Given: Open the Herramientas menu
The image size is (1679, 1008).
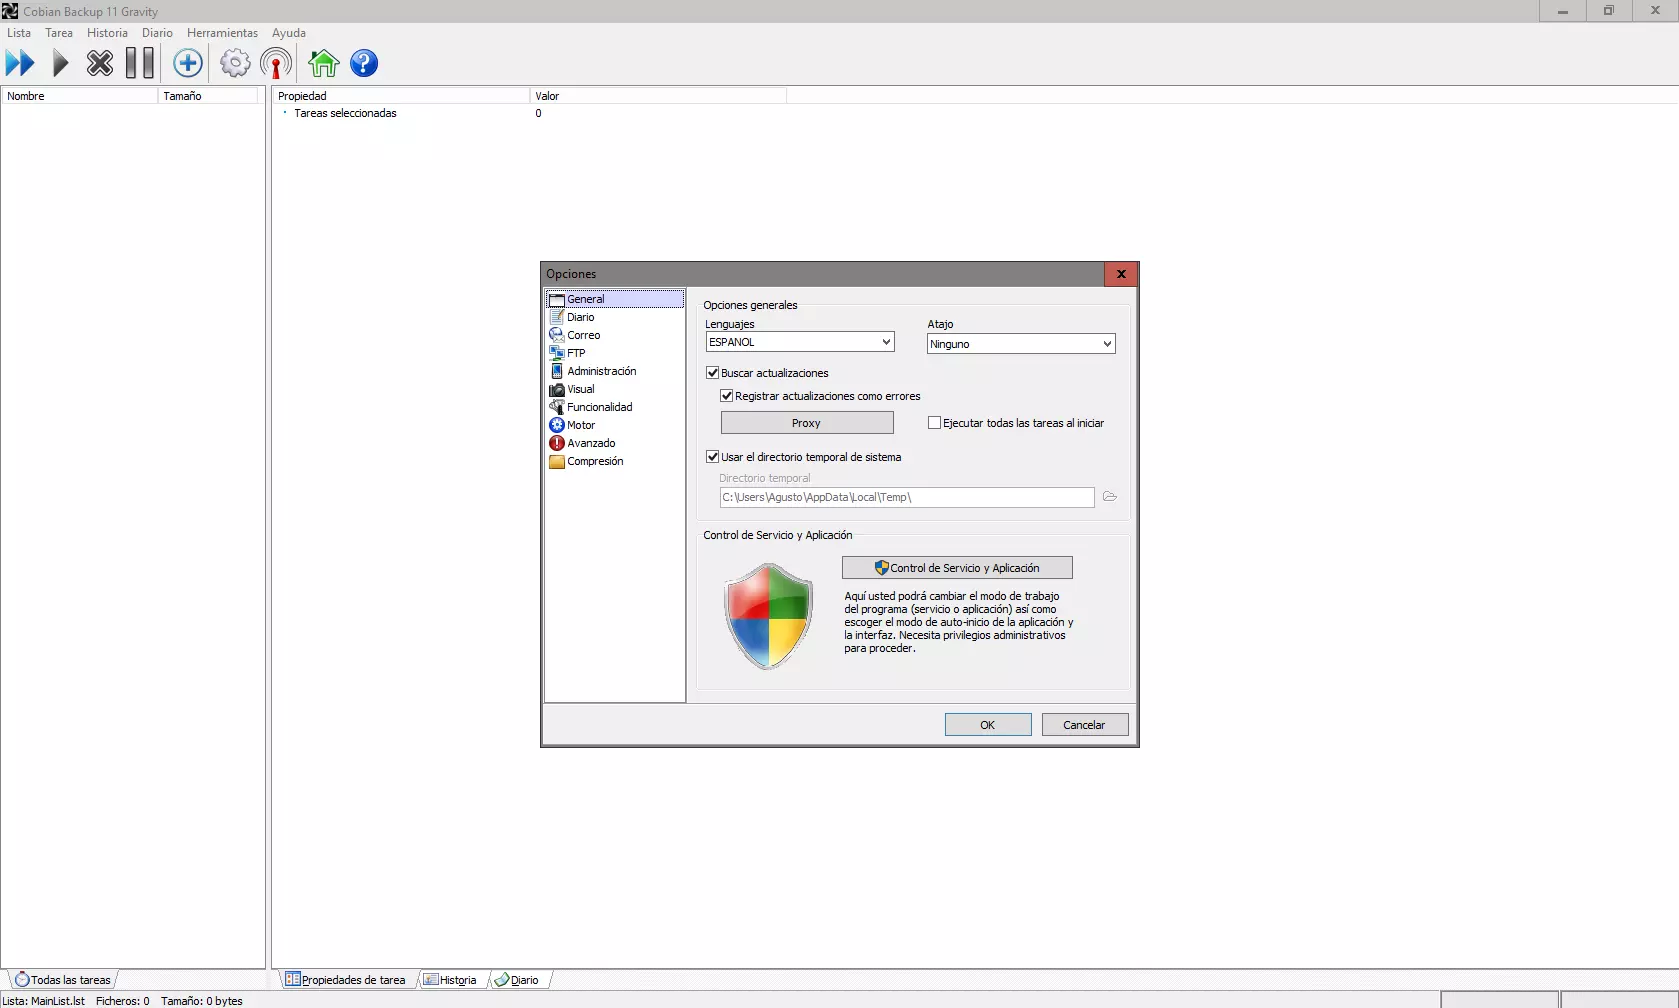Looking at the screenshot, I should (x=222, y=33).
